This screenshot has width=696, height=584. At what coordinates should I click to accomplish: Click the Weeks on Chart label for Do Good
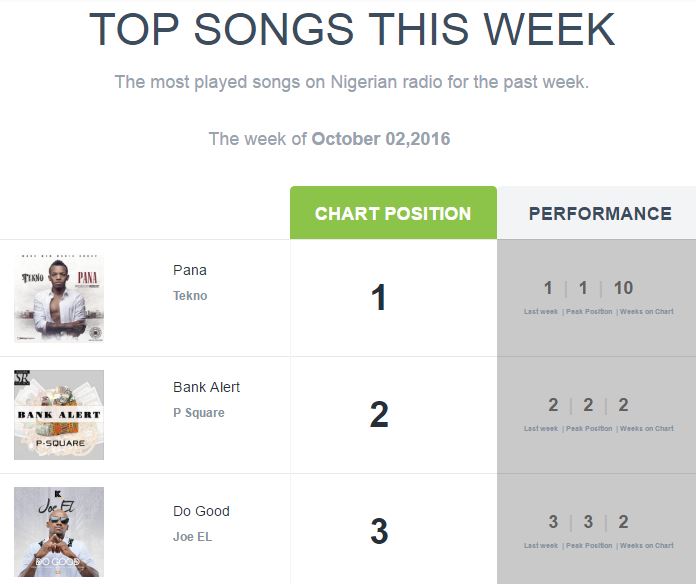coord(647,545)
